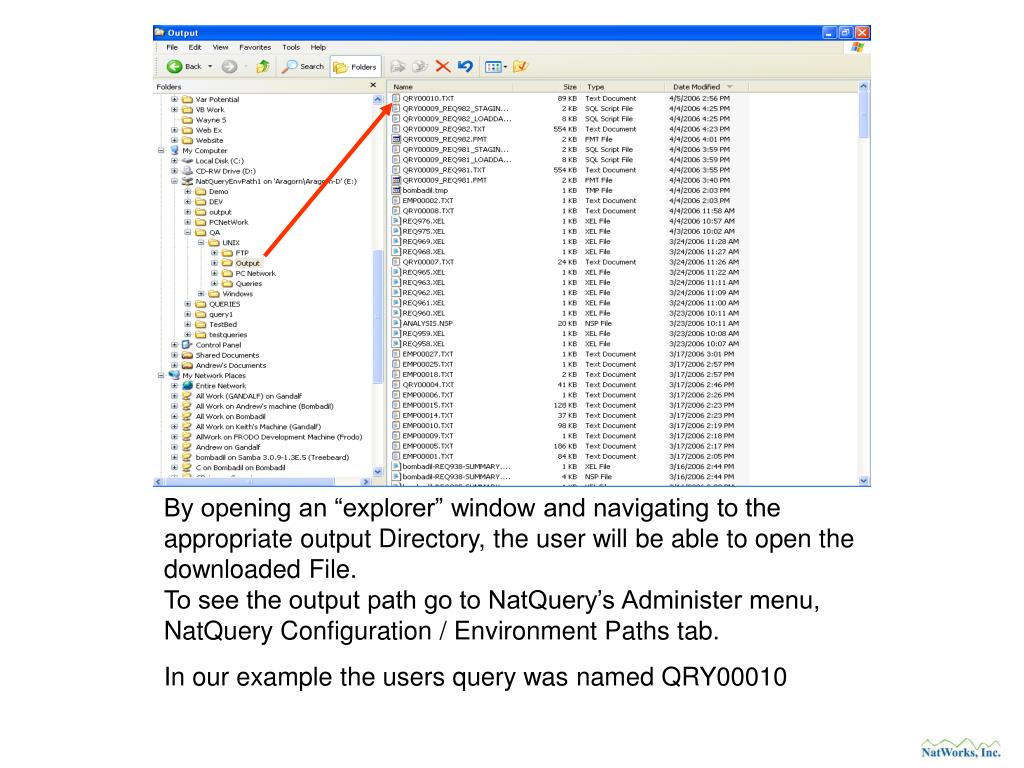Click the My Computer icon in tree

[174, 151]
